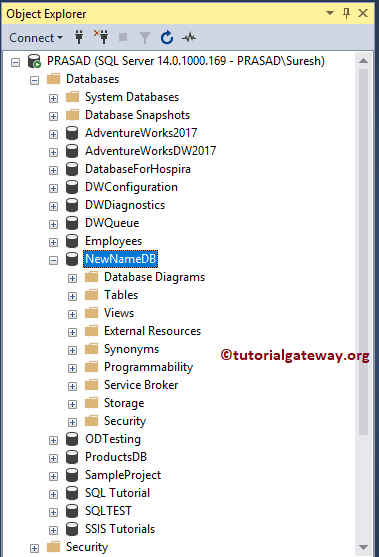Close the Object Explorer panel
The image size is (379, 557).
[363, 13]
